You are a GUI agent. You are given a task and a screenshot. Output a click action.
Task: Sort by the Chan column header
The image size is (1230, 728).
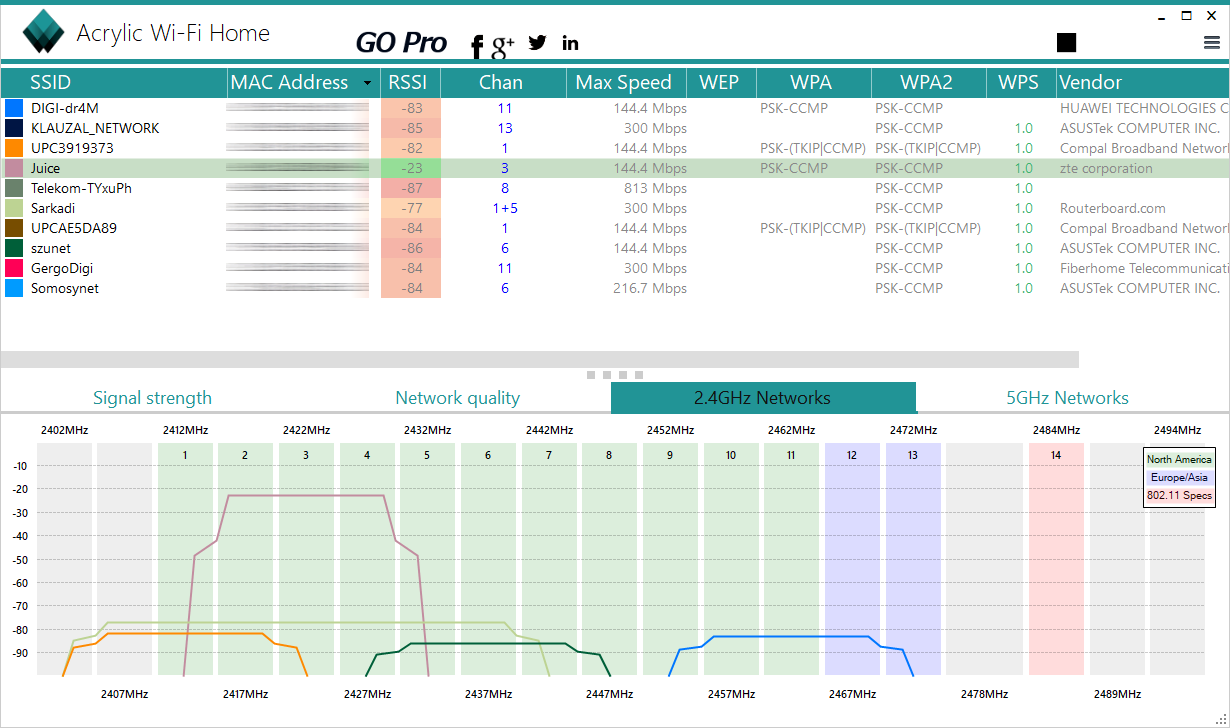coord(504,82)
